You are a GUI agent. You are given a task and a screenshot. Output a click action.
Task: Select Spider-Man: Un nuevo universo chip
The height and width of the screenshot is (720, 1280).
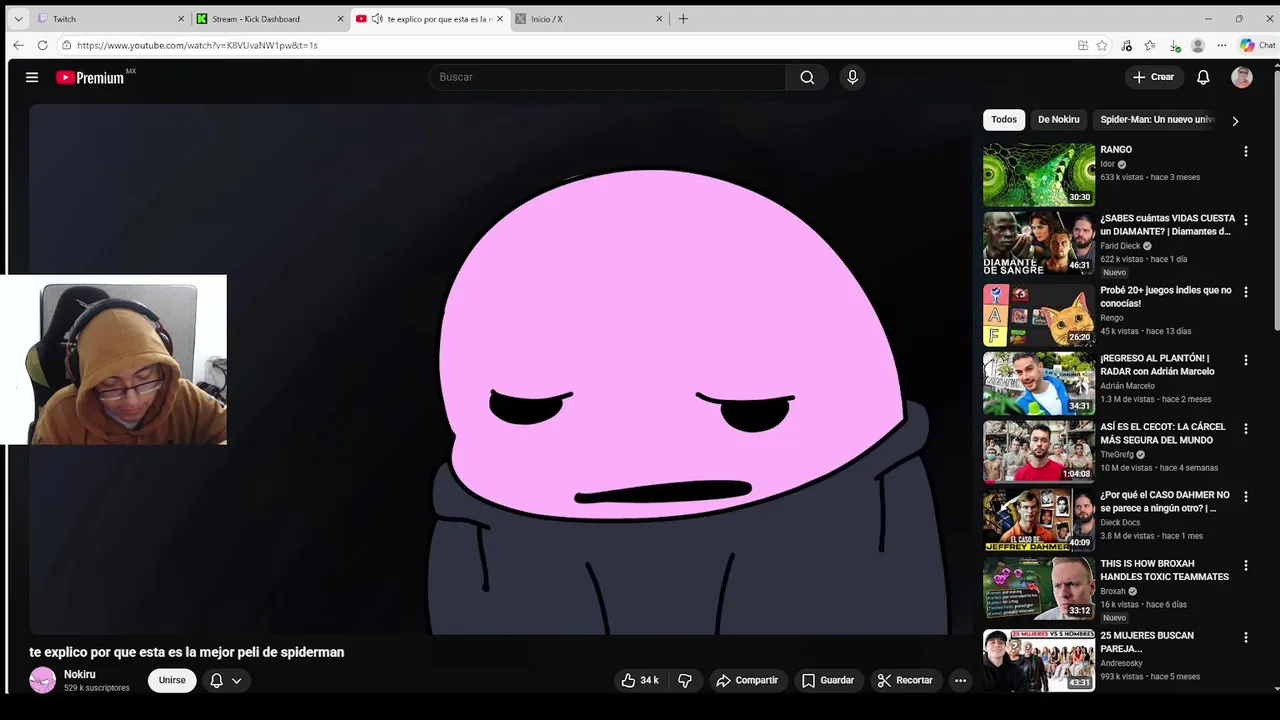coord(1157,119)
